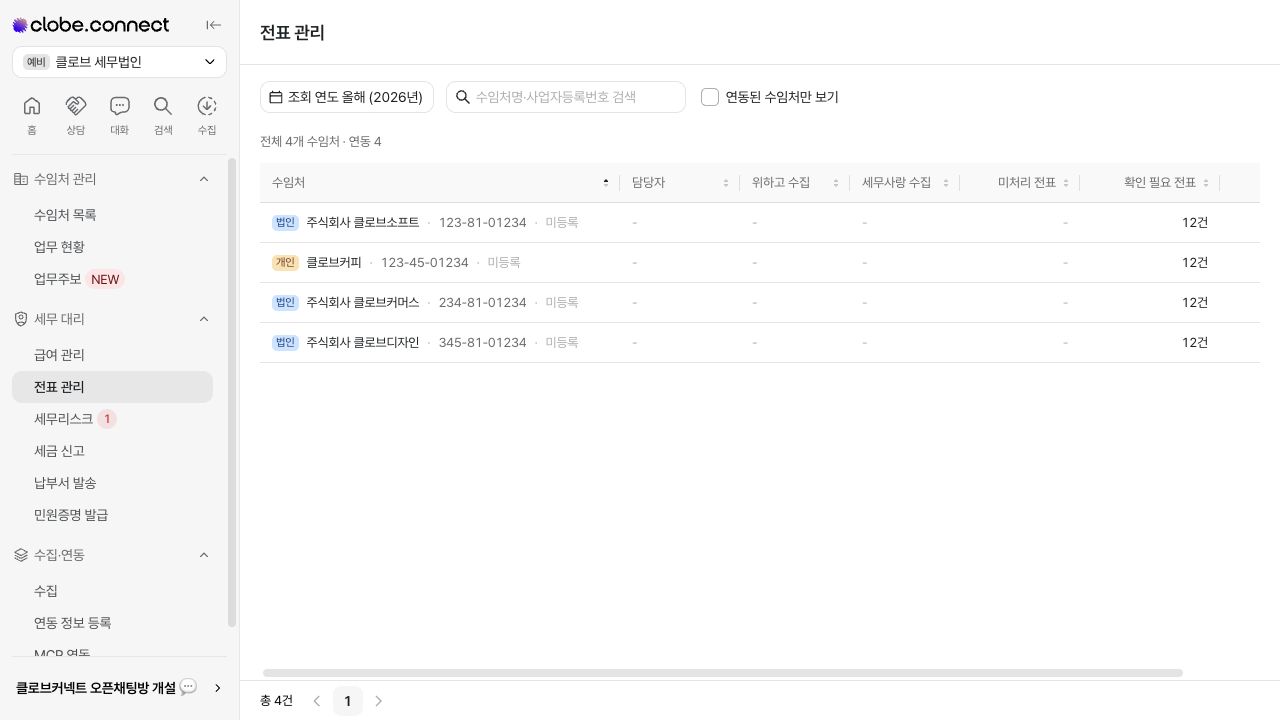Click the clobe.connect logo
Screen dimensions: 1280x720
[x=91, y=25]
